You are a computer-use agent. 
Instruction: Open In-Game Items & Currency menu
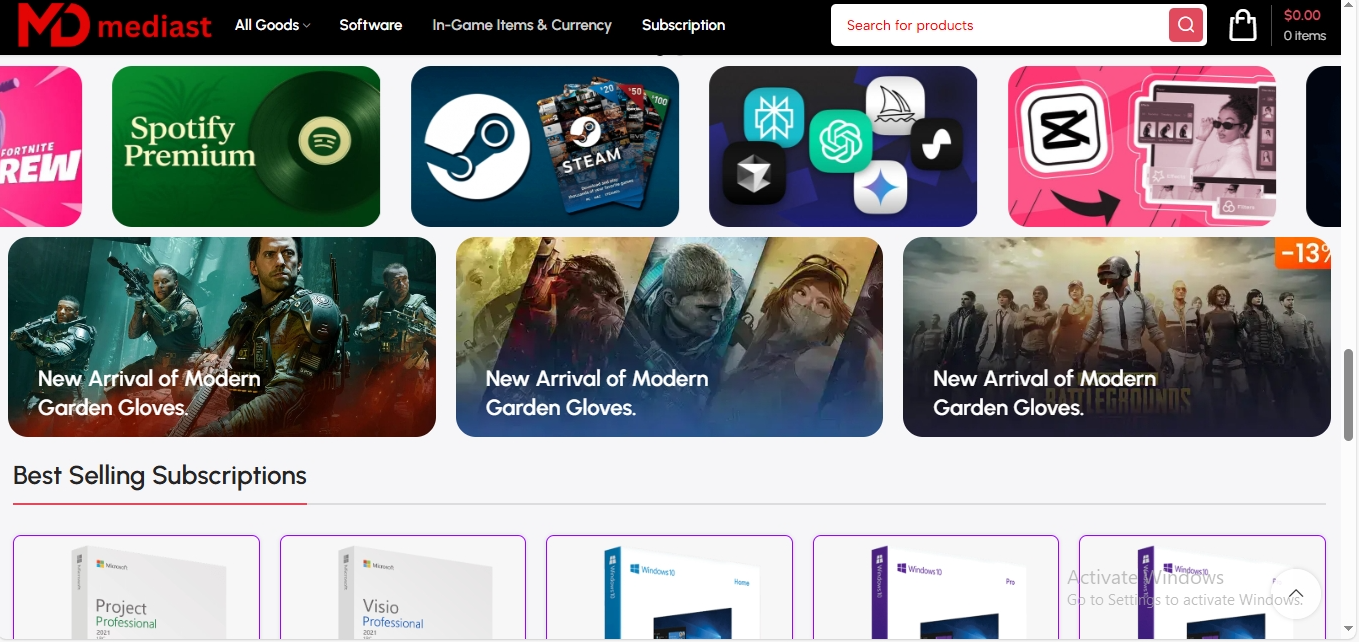coord(521,25)
